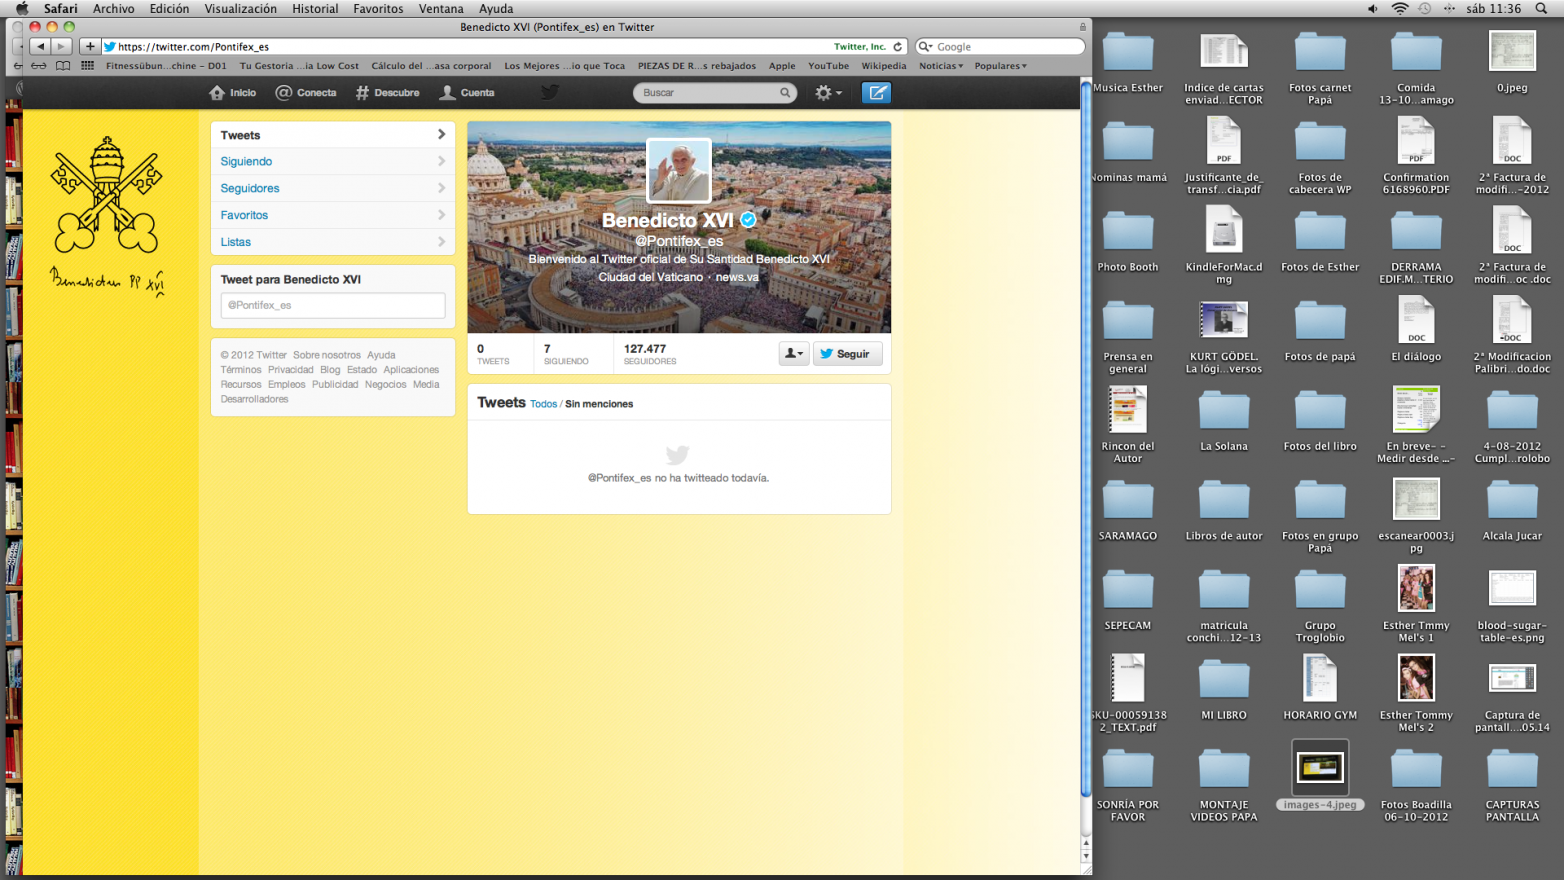Viewport: 1564px width, 880px height.
Task: Click the Twitter bird logo in navbar
Action: coord(550,92)
